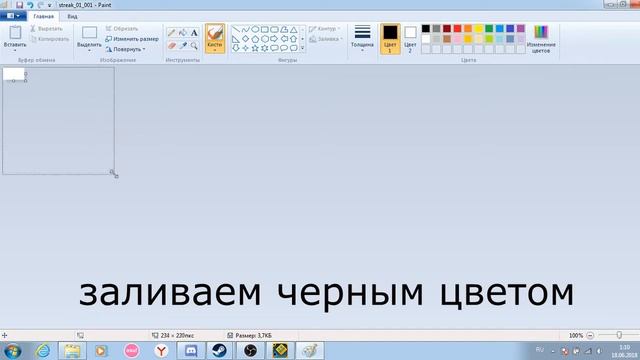Click the Save icon in the title bar
Image resolution: width=640 pixels, height=360 pixels.
coord(19,5)
